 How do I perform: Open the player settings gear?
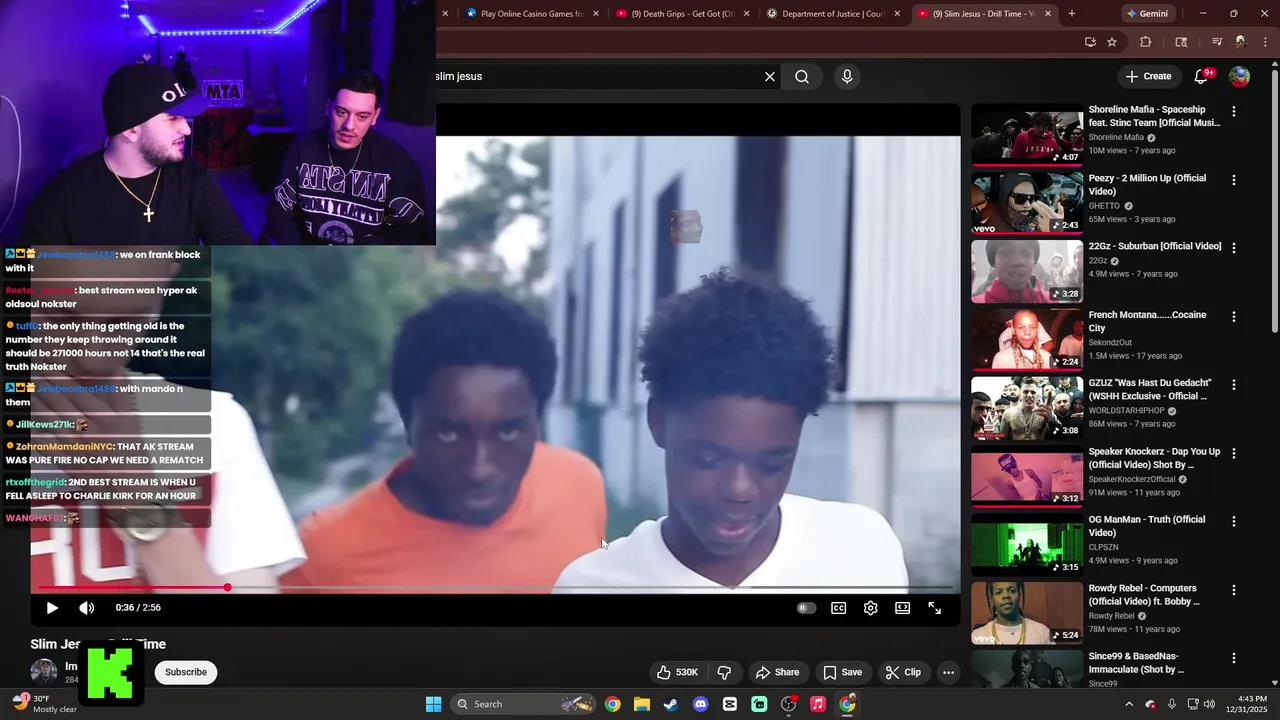[870, 608]
